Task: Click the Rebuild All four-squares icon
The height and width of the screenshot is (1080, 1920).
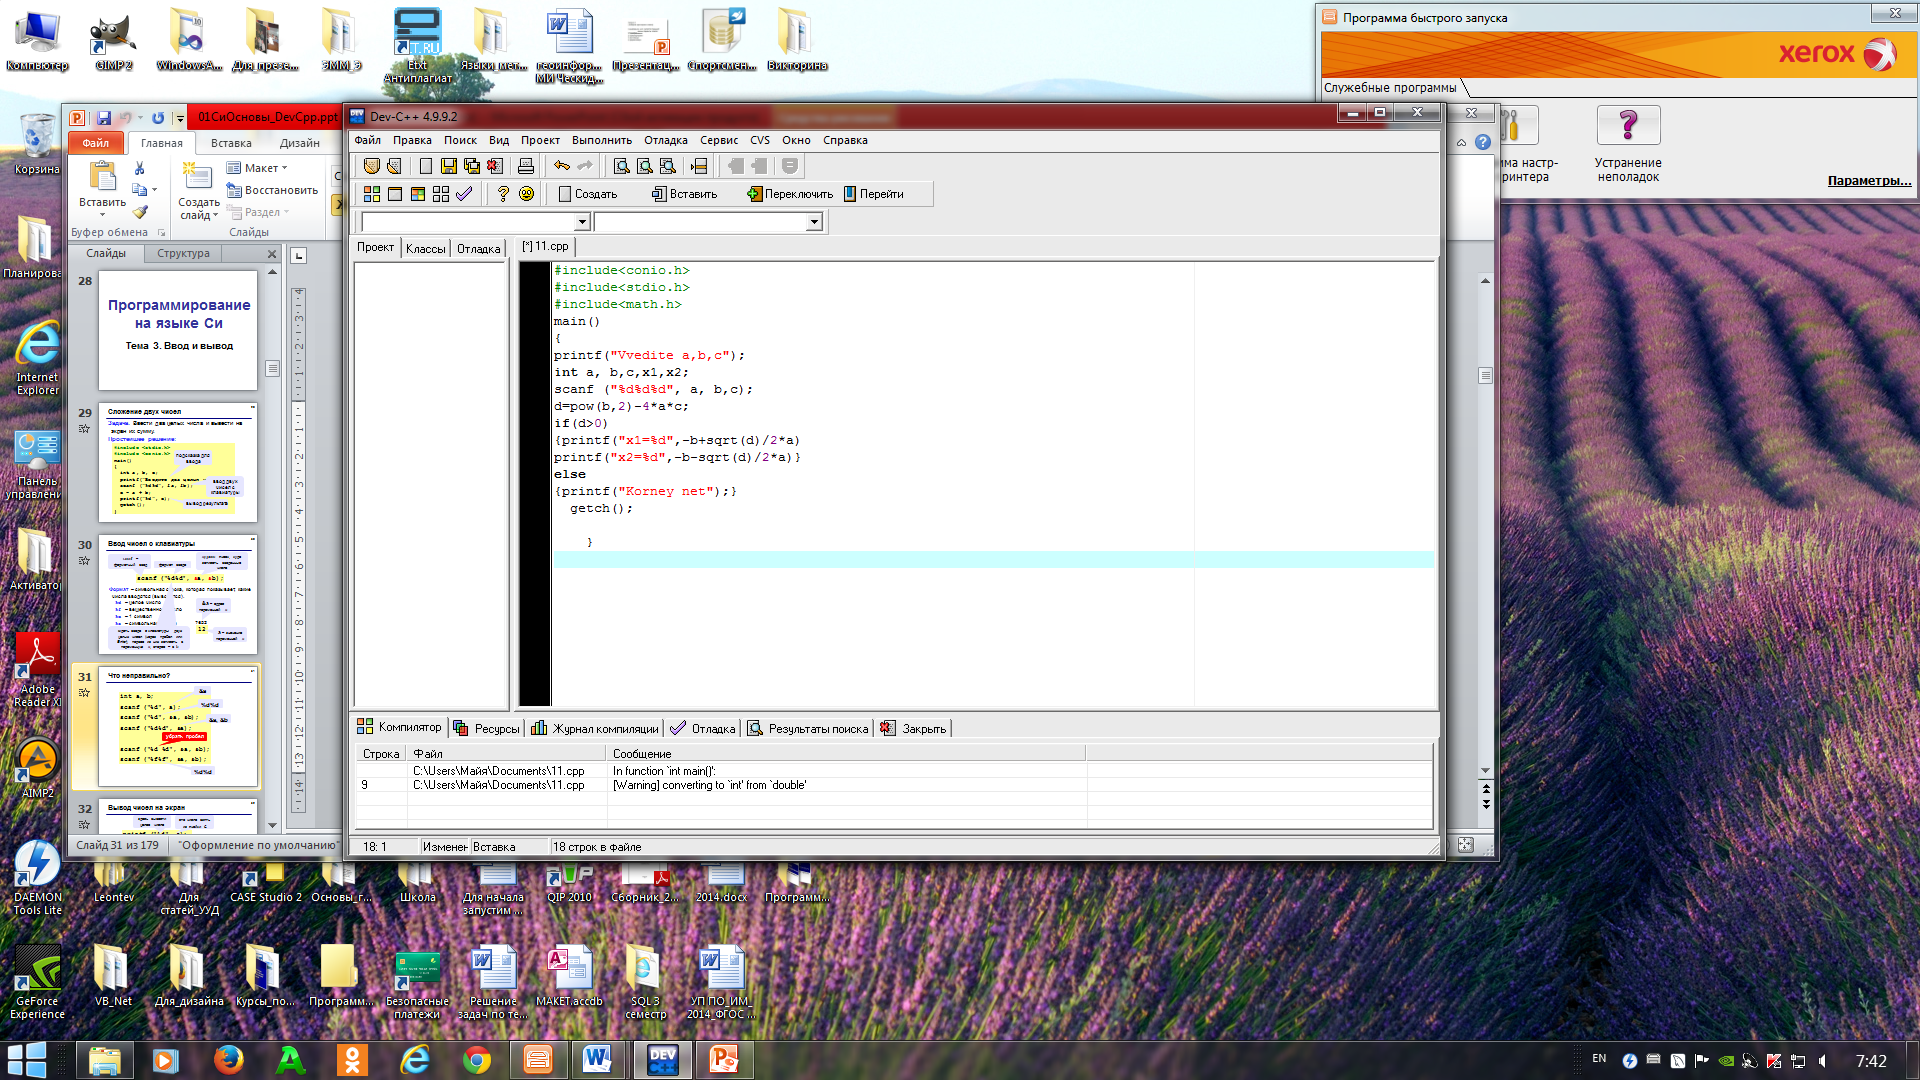Action: pos(440,194)
